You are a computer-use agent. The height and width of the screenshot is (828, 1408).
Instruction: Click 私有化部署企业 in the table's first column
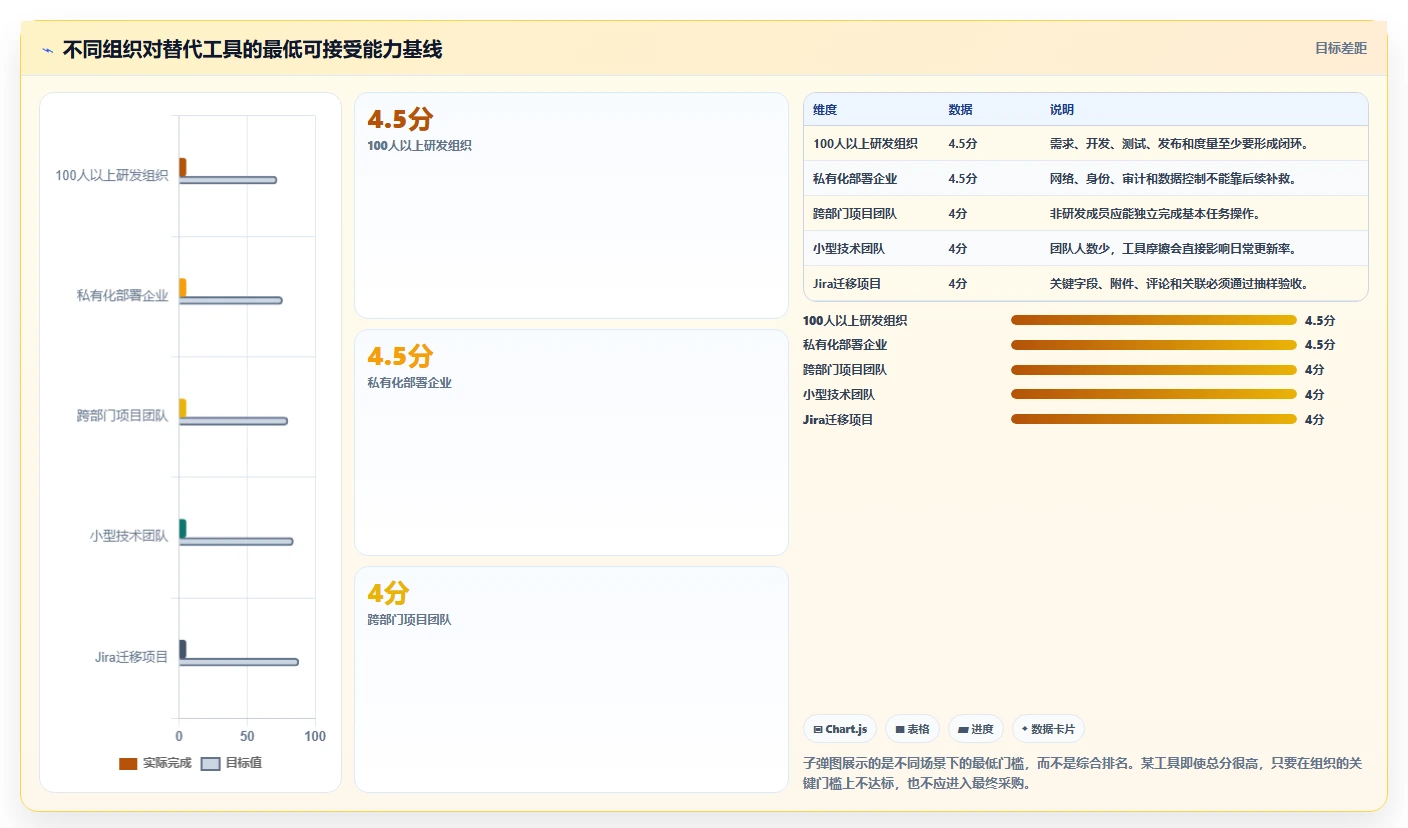click(855, 178)
